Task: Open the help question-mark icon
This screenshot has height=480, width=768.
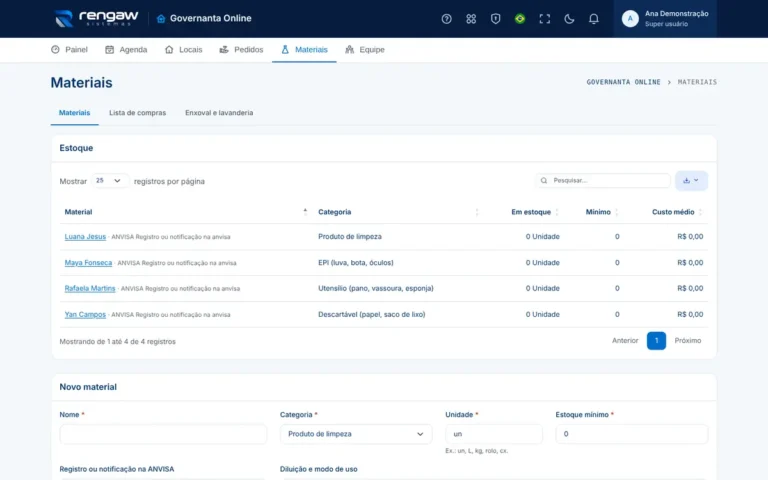Action: [446, 19]
